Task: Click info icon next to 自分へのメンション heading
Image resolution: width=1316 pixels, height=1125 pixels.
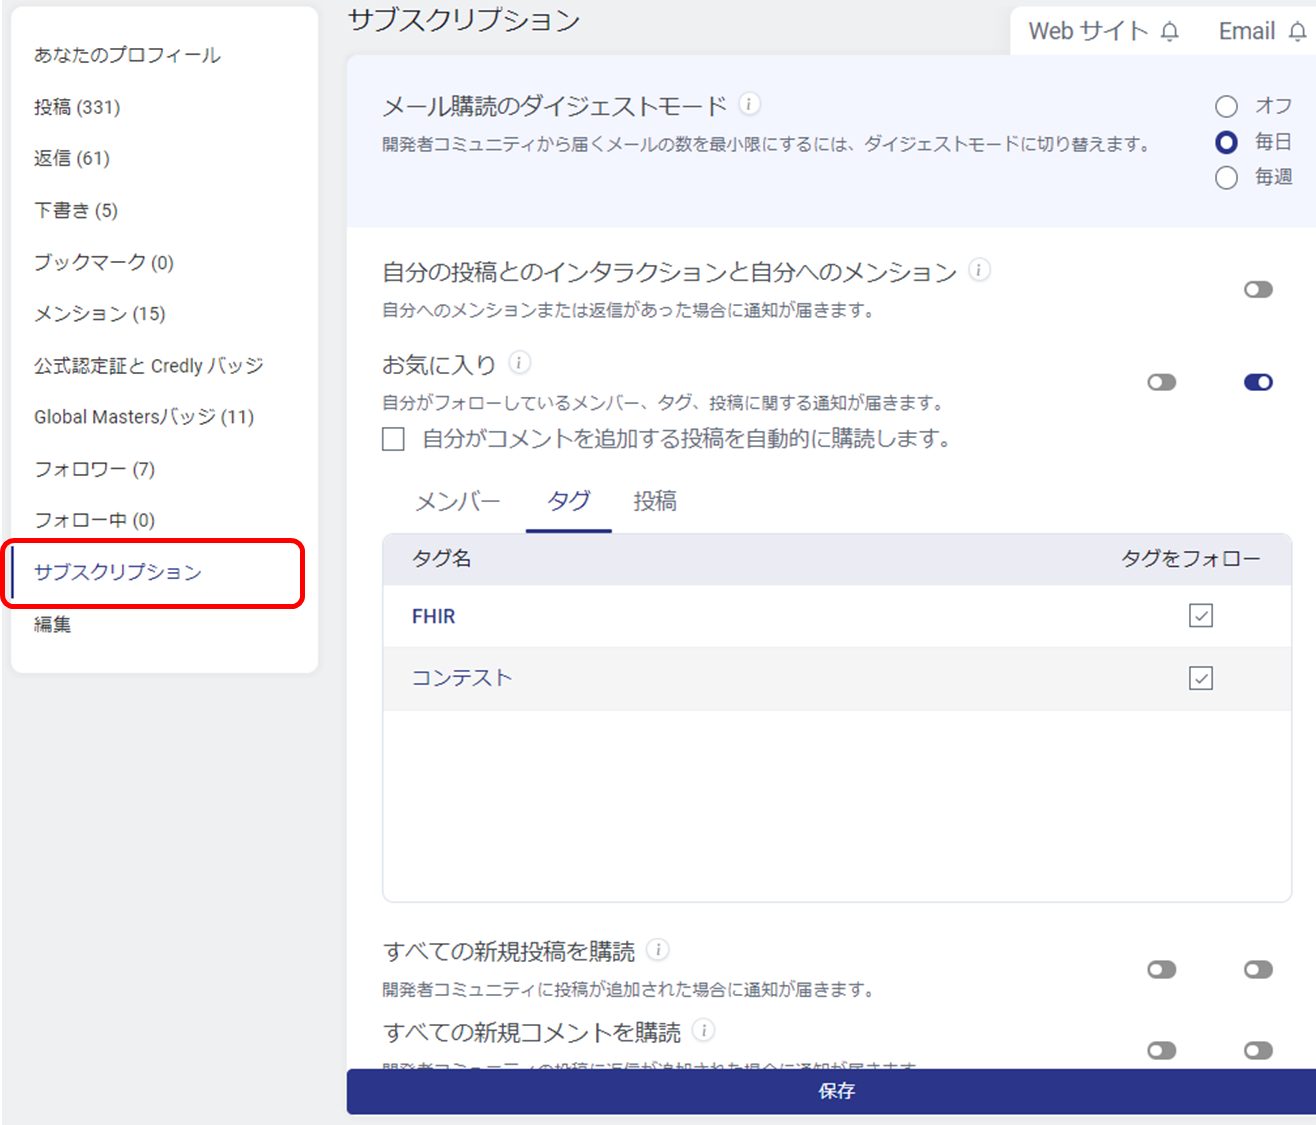Action: [x=980, y=270]
